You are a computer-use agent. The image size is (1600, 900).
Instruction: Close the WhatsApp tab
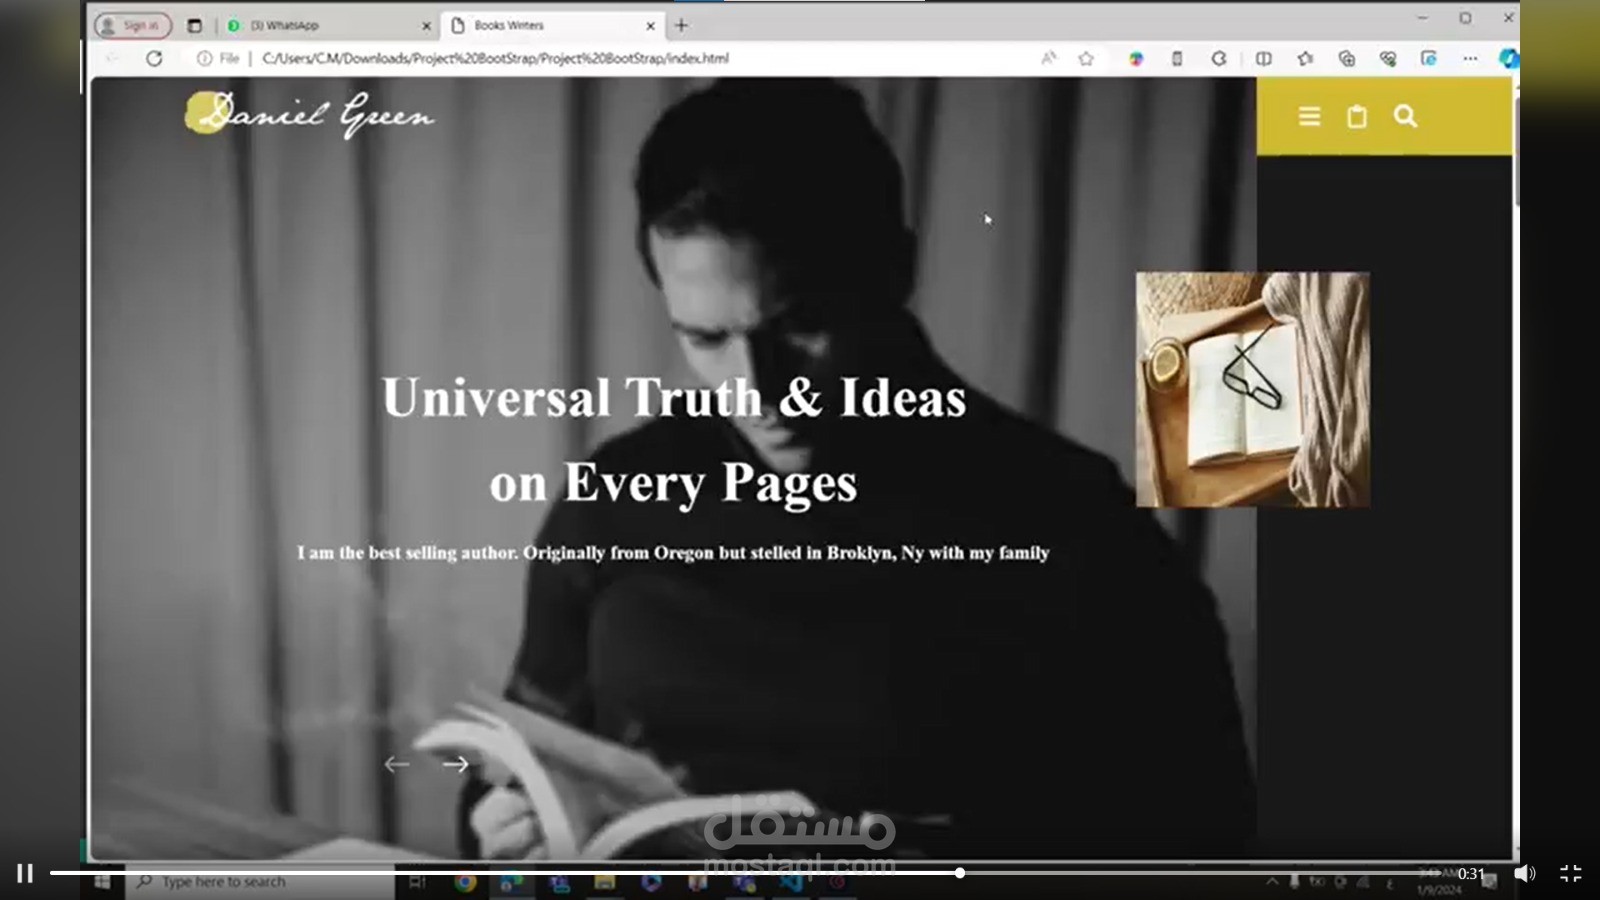tap(427, 26)
